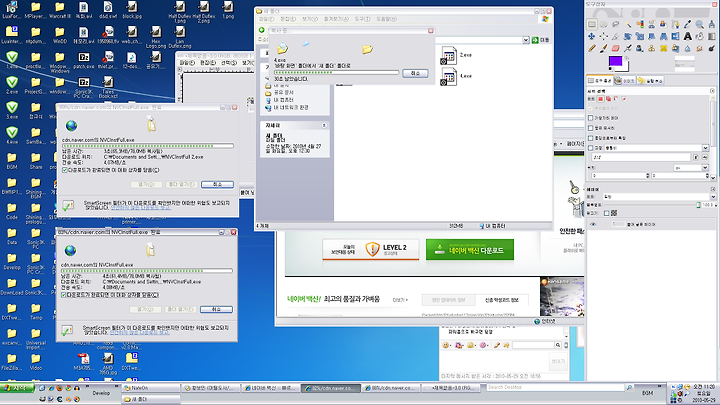This screenshot has width=720, height=405.
Task: Click the green Go arrow in Explorer address bar
Action: 535,40
